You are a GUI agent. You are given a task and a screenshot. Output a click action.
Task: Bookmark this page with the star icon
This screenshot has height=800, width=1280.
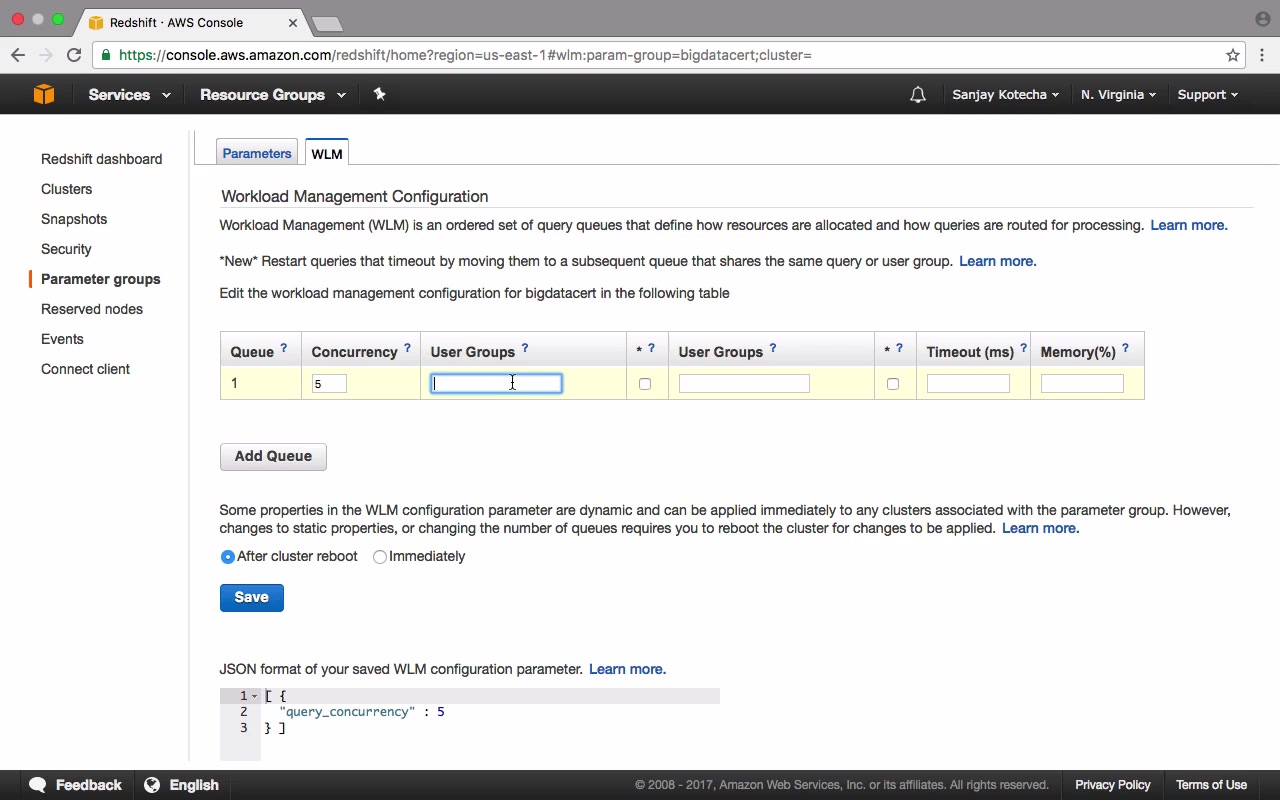(x=1233, y=55)
